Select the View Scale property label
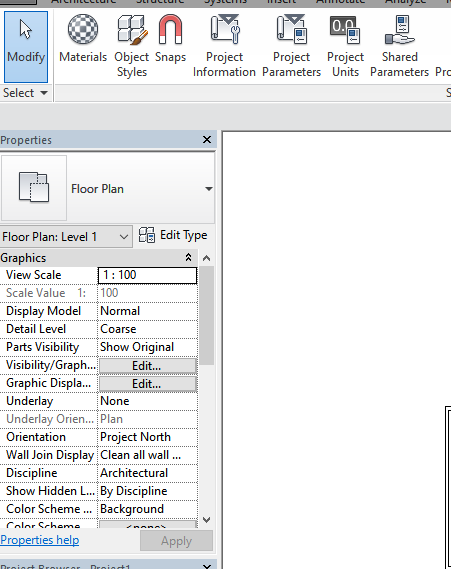The width and height of the screenshot is (451, 569). [x=33, y=275]
